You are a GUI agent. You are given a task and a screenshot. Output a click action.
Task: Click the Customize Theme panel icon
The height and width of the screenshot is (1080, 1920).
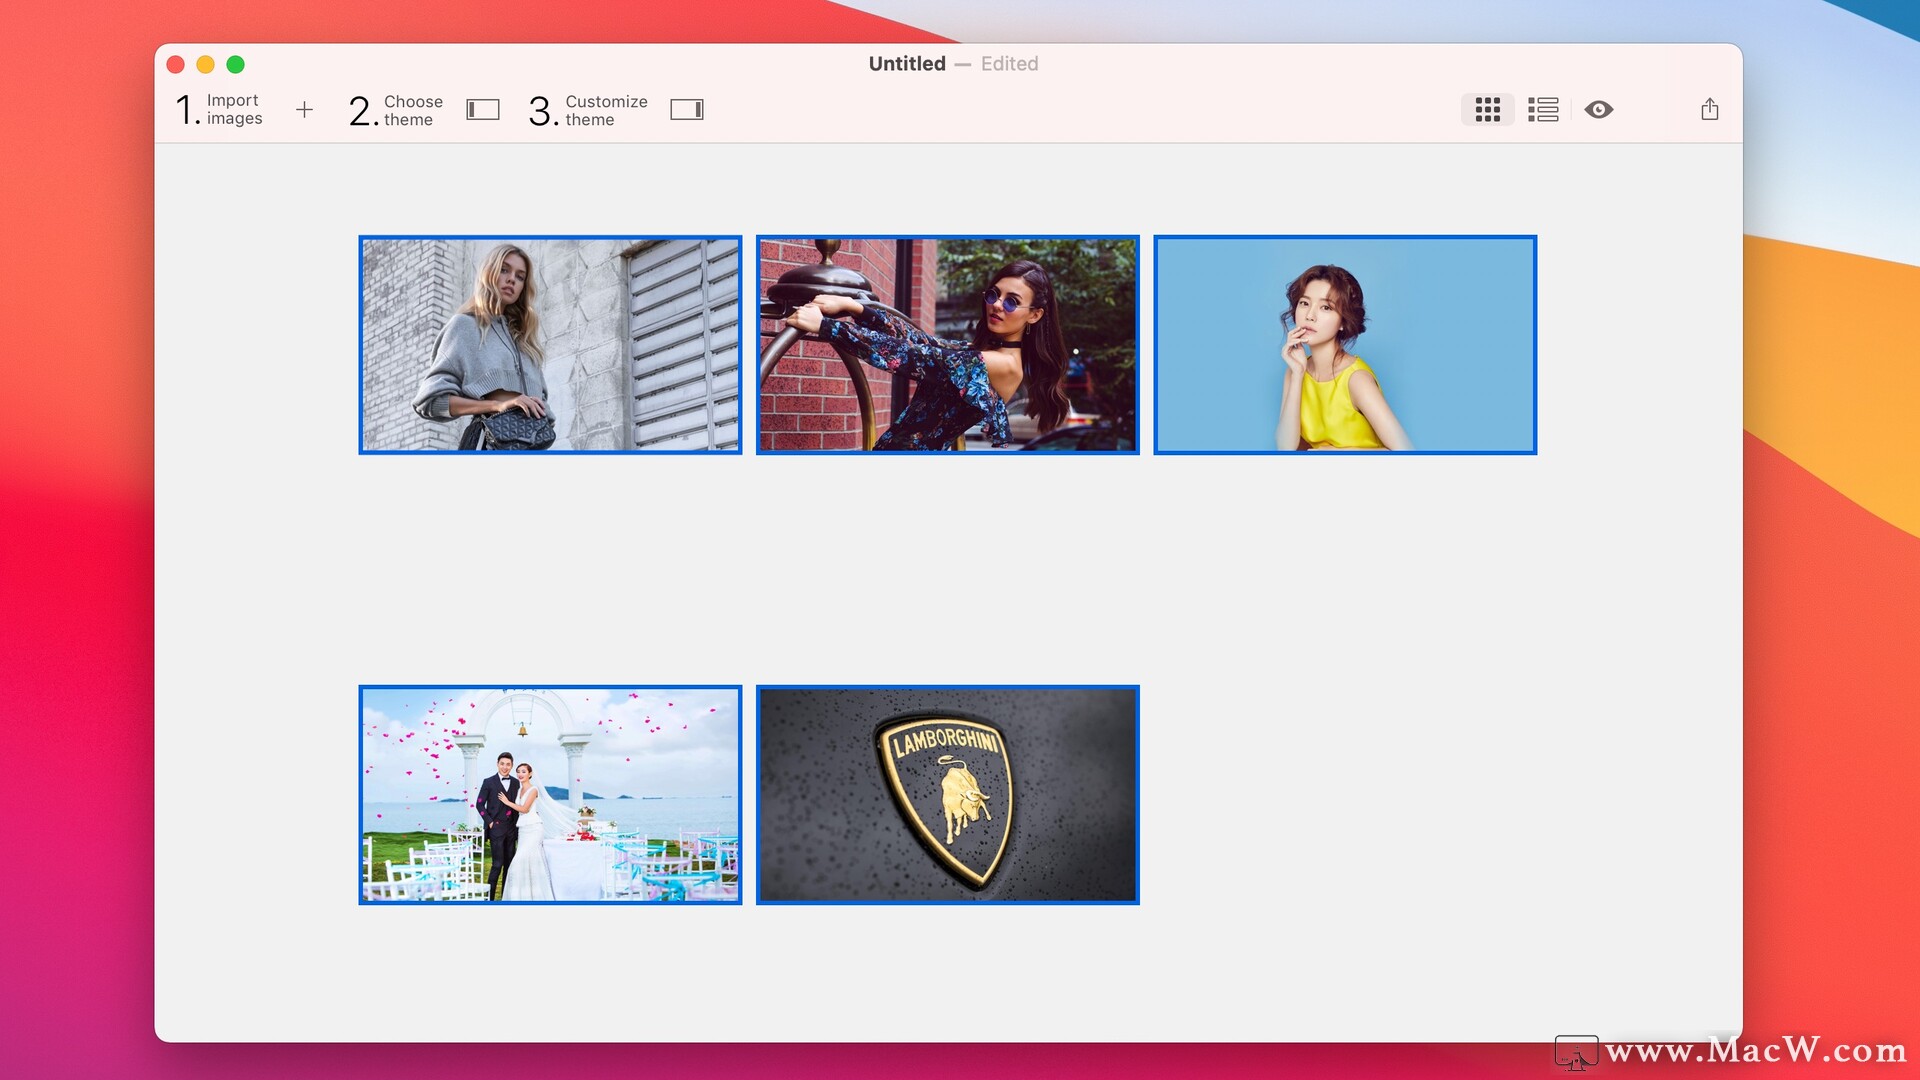[687, 108]
